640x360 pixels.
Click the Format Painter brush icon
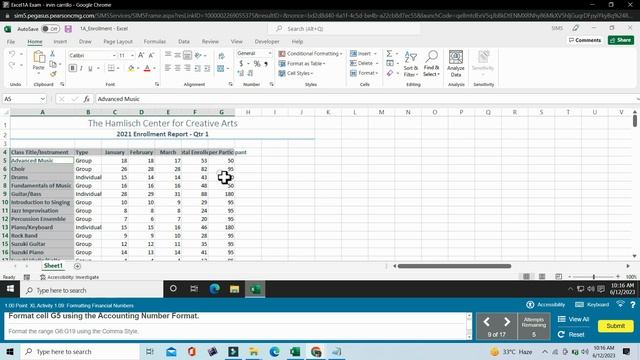click(x=53, y=74)
